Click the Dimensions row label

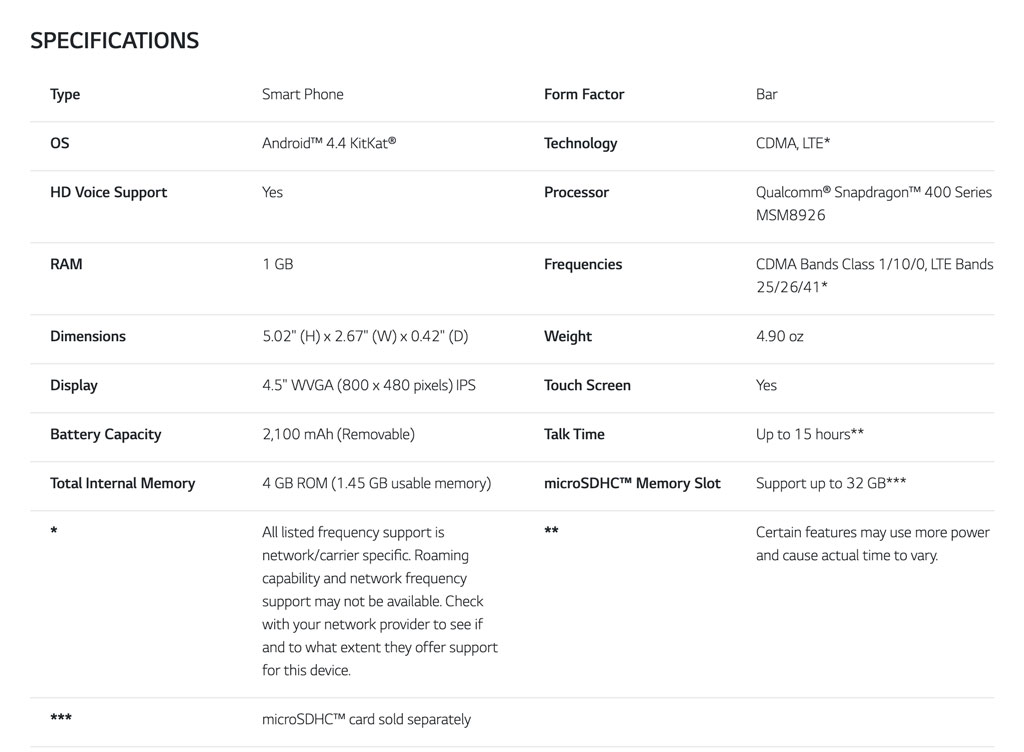pyautogui.click(x=88, y=337)
